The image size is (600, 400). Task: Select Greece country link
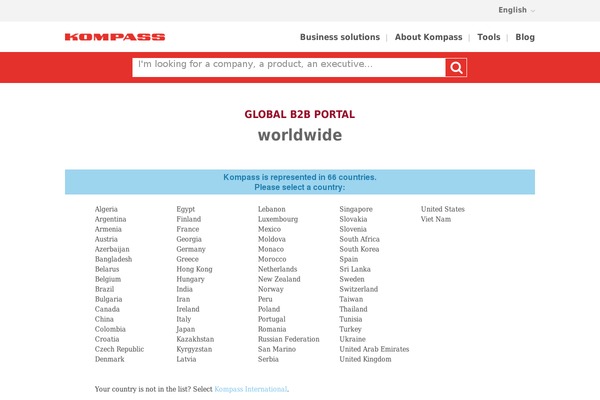[188, 259]
